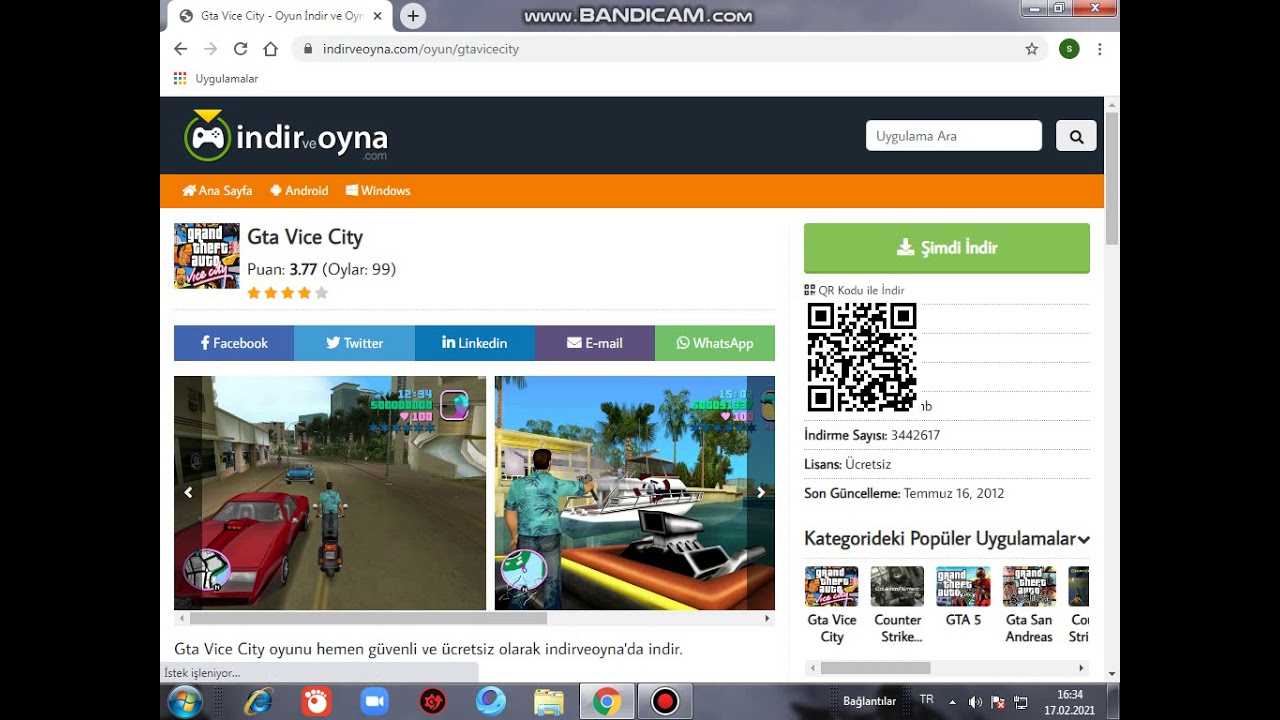Share on Twitter
This screenshot has height=720, width=1280.
pyautogui.click(x=354, y=343)
